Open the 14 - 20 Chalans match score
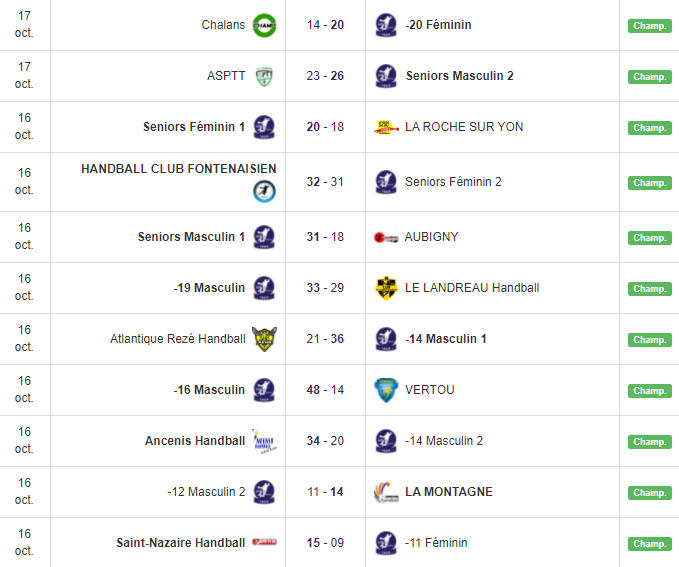The image size is (679, 567). click(325, 25)
